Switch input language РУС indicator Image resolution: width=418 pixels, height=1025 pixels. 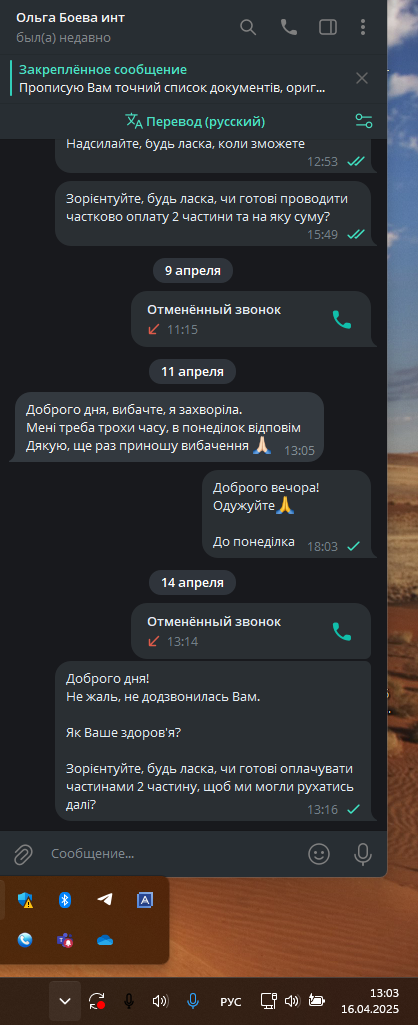tap(230, 1001)
